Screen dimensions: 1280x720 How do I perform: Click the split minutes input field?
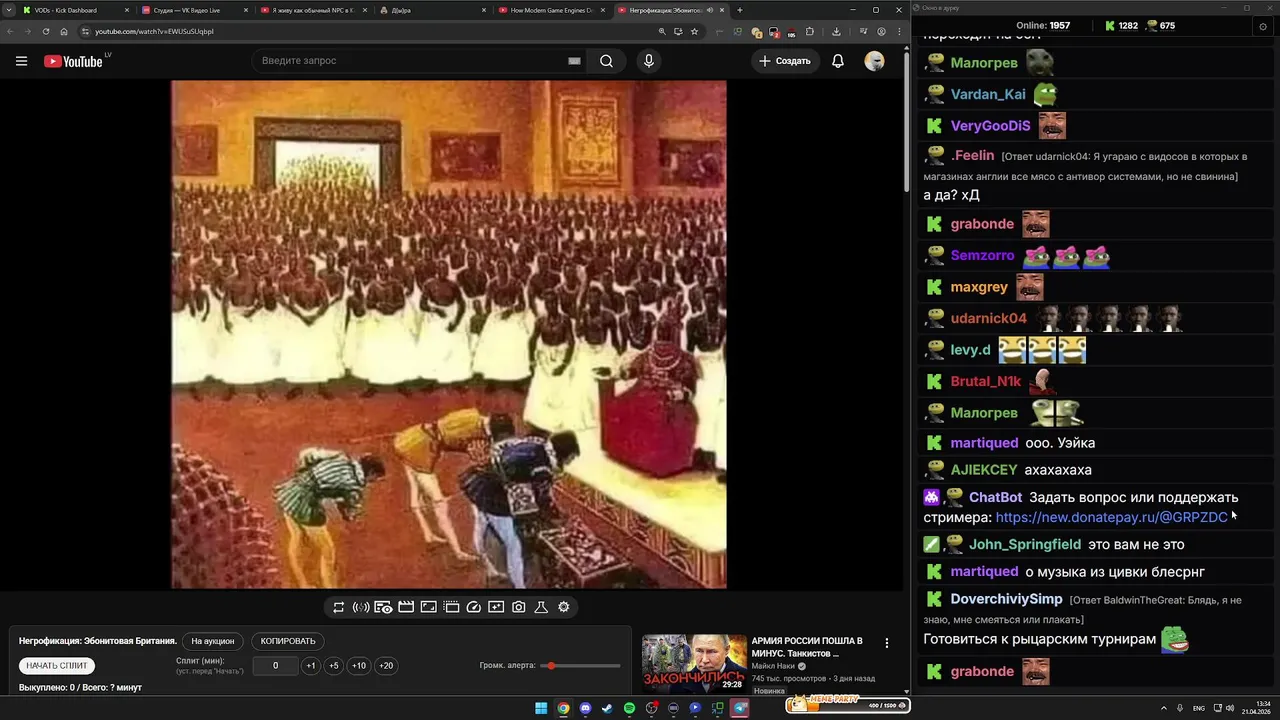tap(275, 666)
